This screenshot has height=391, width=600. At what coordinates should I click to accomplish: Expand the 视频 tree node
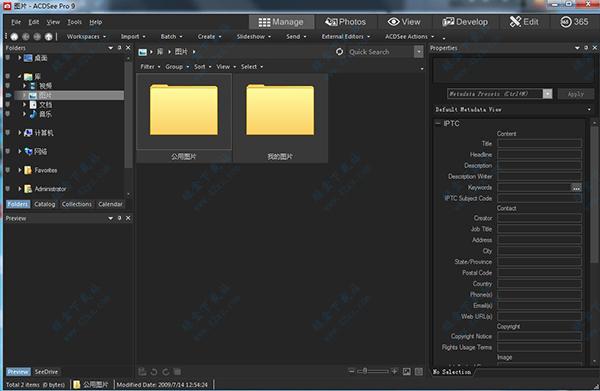point(25,86)
